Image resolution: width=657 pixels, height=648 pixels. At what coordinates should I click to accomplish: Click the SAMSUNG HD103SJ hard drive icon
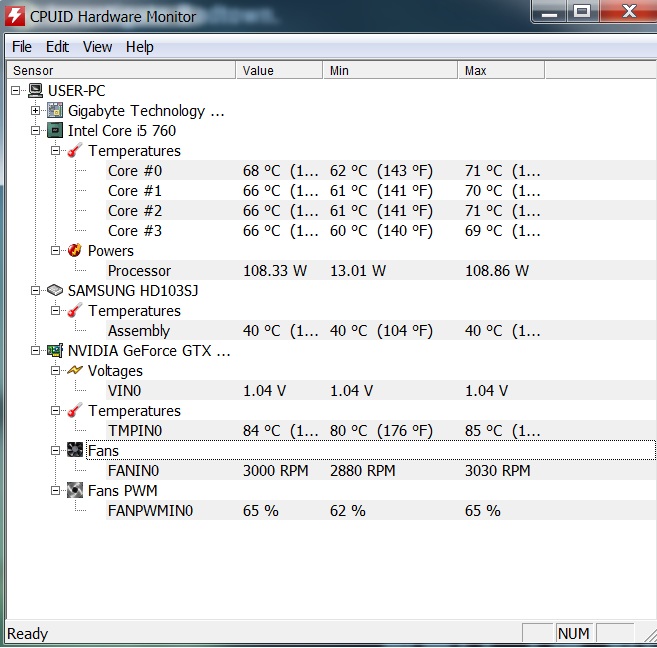[55, 291]
